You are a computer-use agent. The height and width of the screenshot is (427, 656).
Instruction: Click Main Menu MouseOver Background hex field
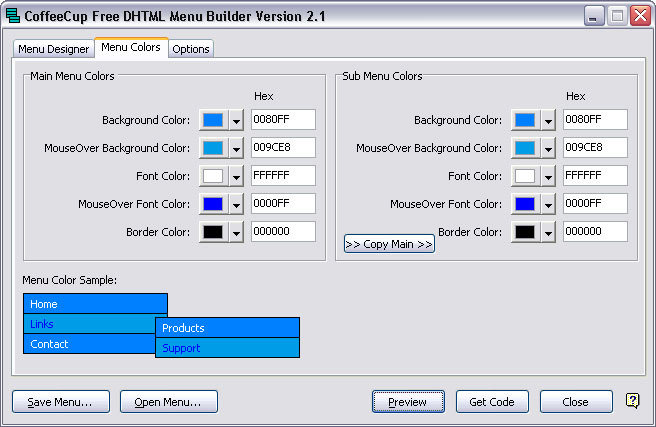[x=283, y=148]
